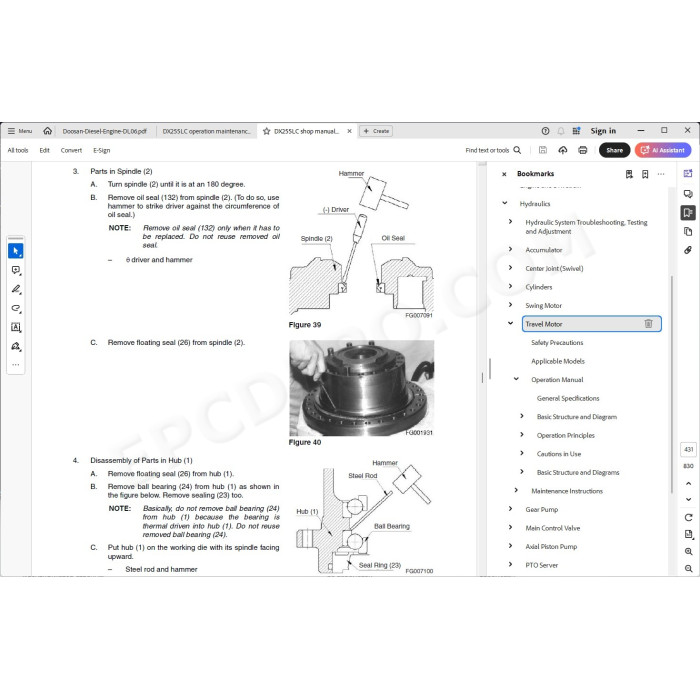Select the highlighter pen tool

pos(16,289)
